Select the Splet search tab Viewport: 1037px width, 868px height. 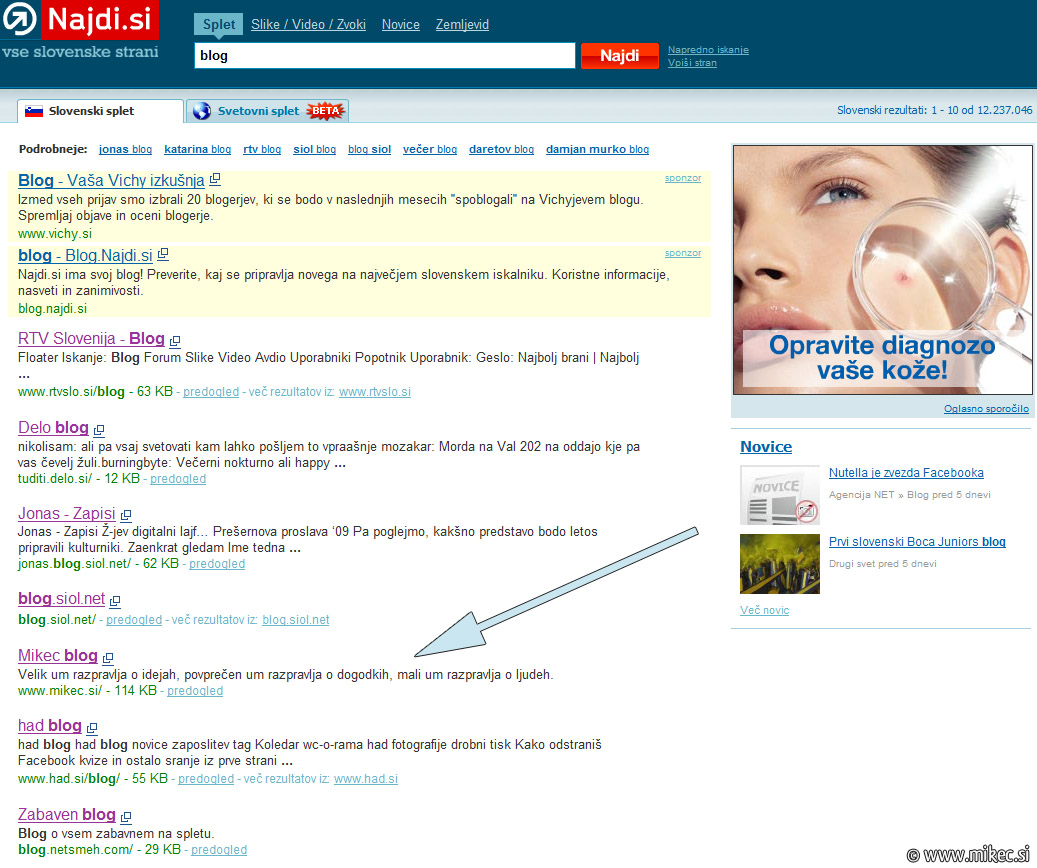click(219, 24)
